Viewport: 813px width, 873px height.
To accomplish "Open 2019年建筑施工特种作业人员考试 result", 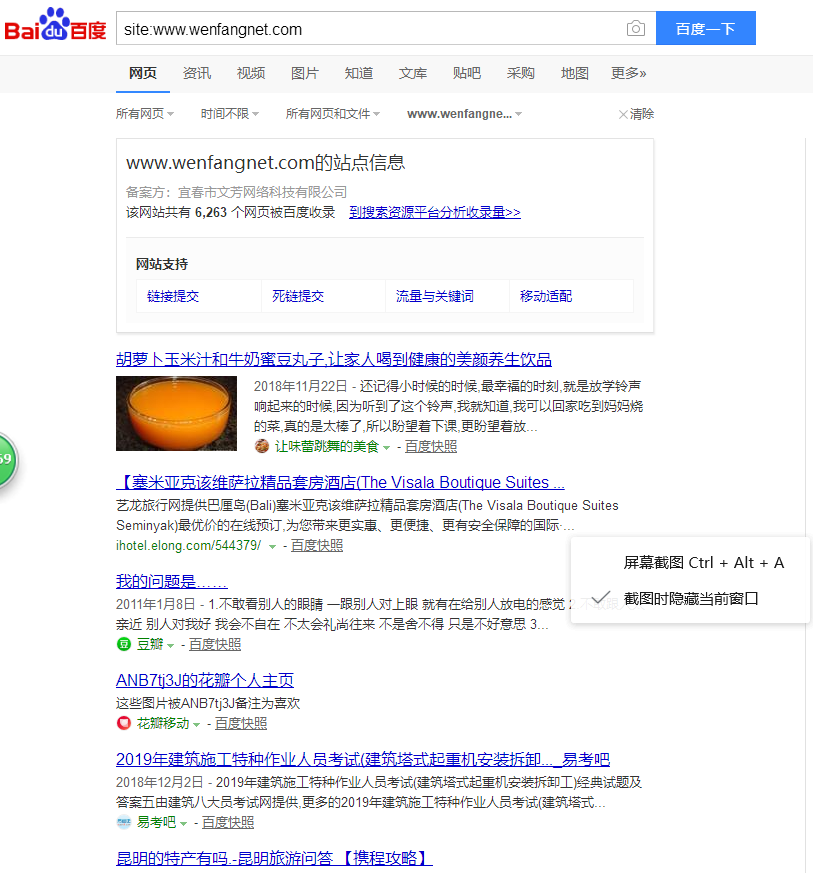I will tap(363, 759).
